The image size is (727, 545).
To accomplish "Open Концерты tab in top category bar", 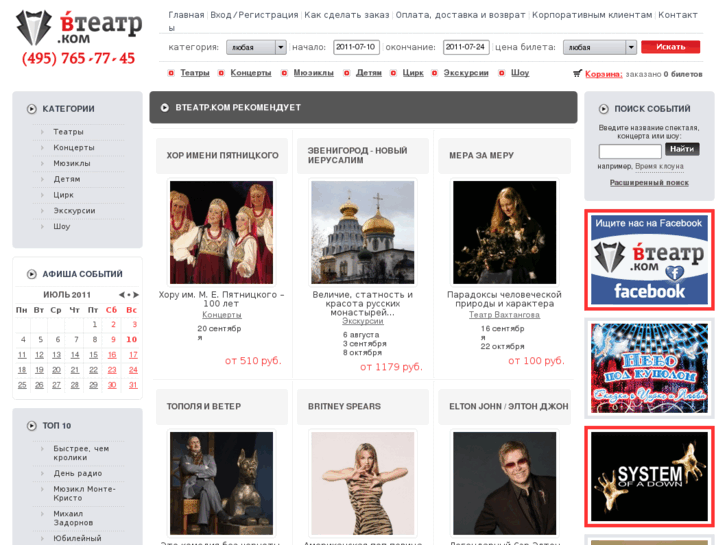I will pos(251,73).
